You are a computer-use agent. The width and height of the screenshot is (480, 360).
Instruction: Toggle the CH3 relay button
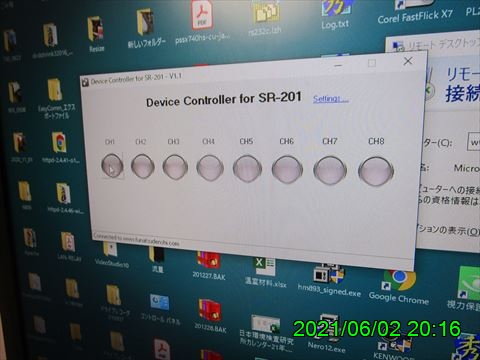coord(175,167)
